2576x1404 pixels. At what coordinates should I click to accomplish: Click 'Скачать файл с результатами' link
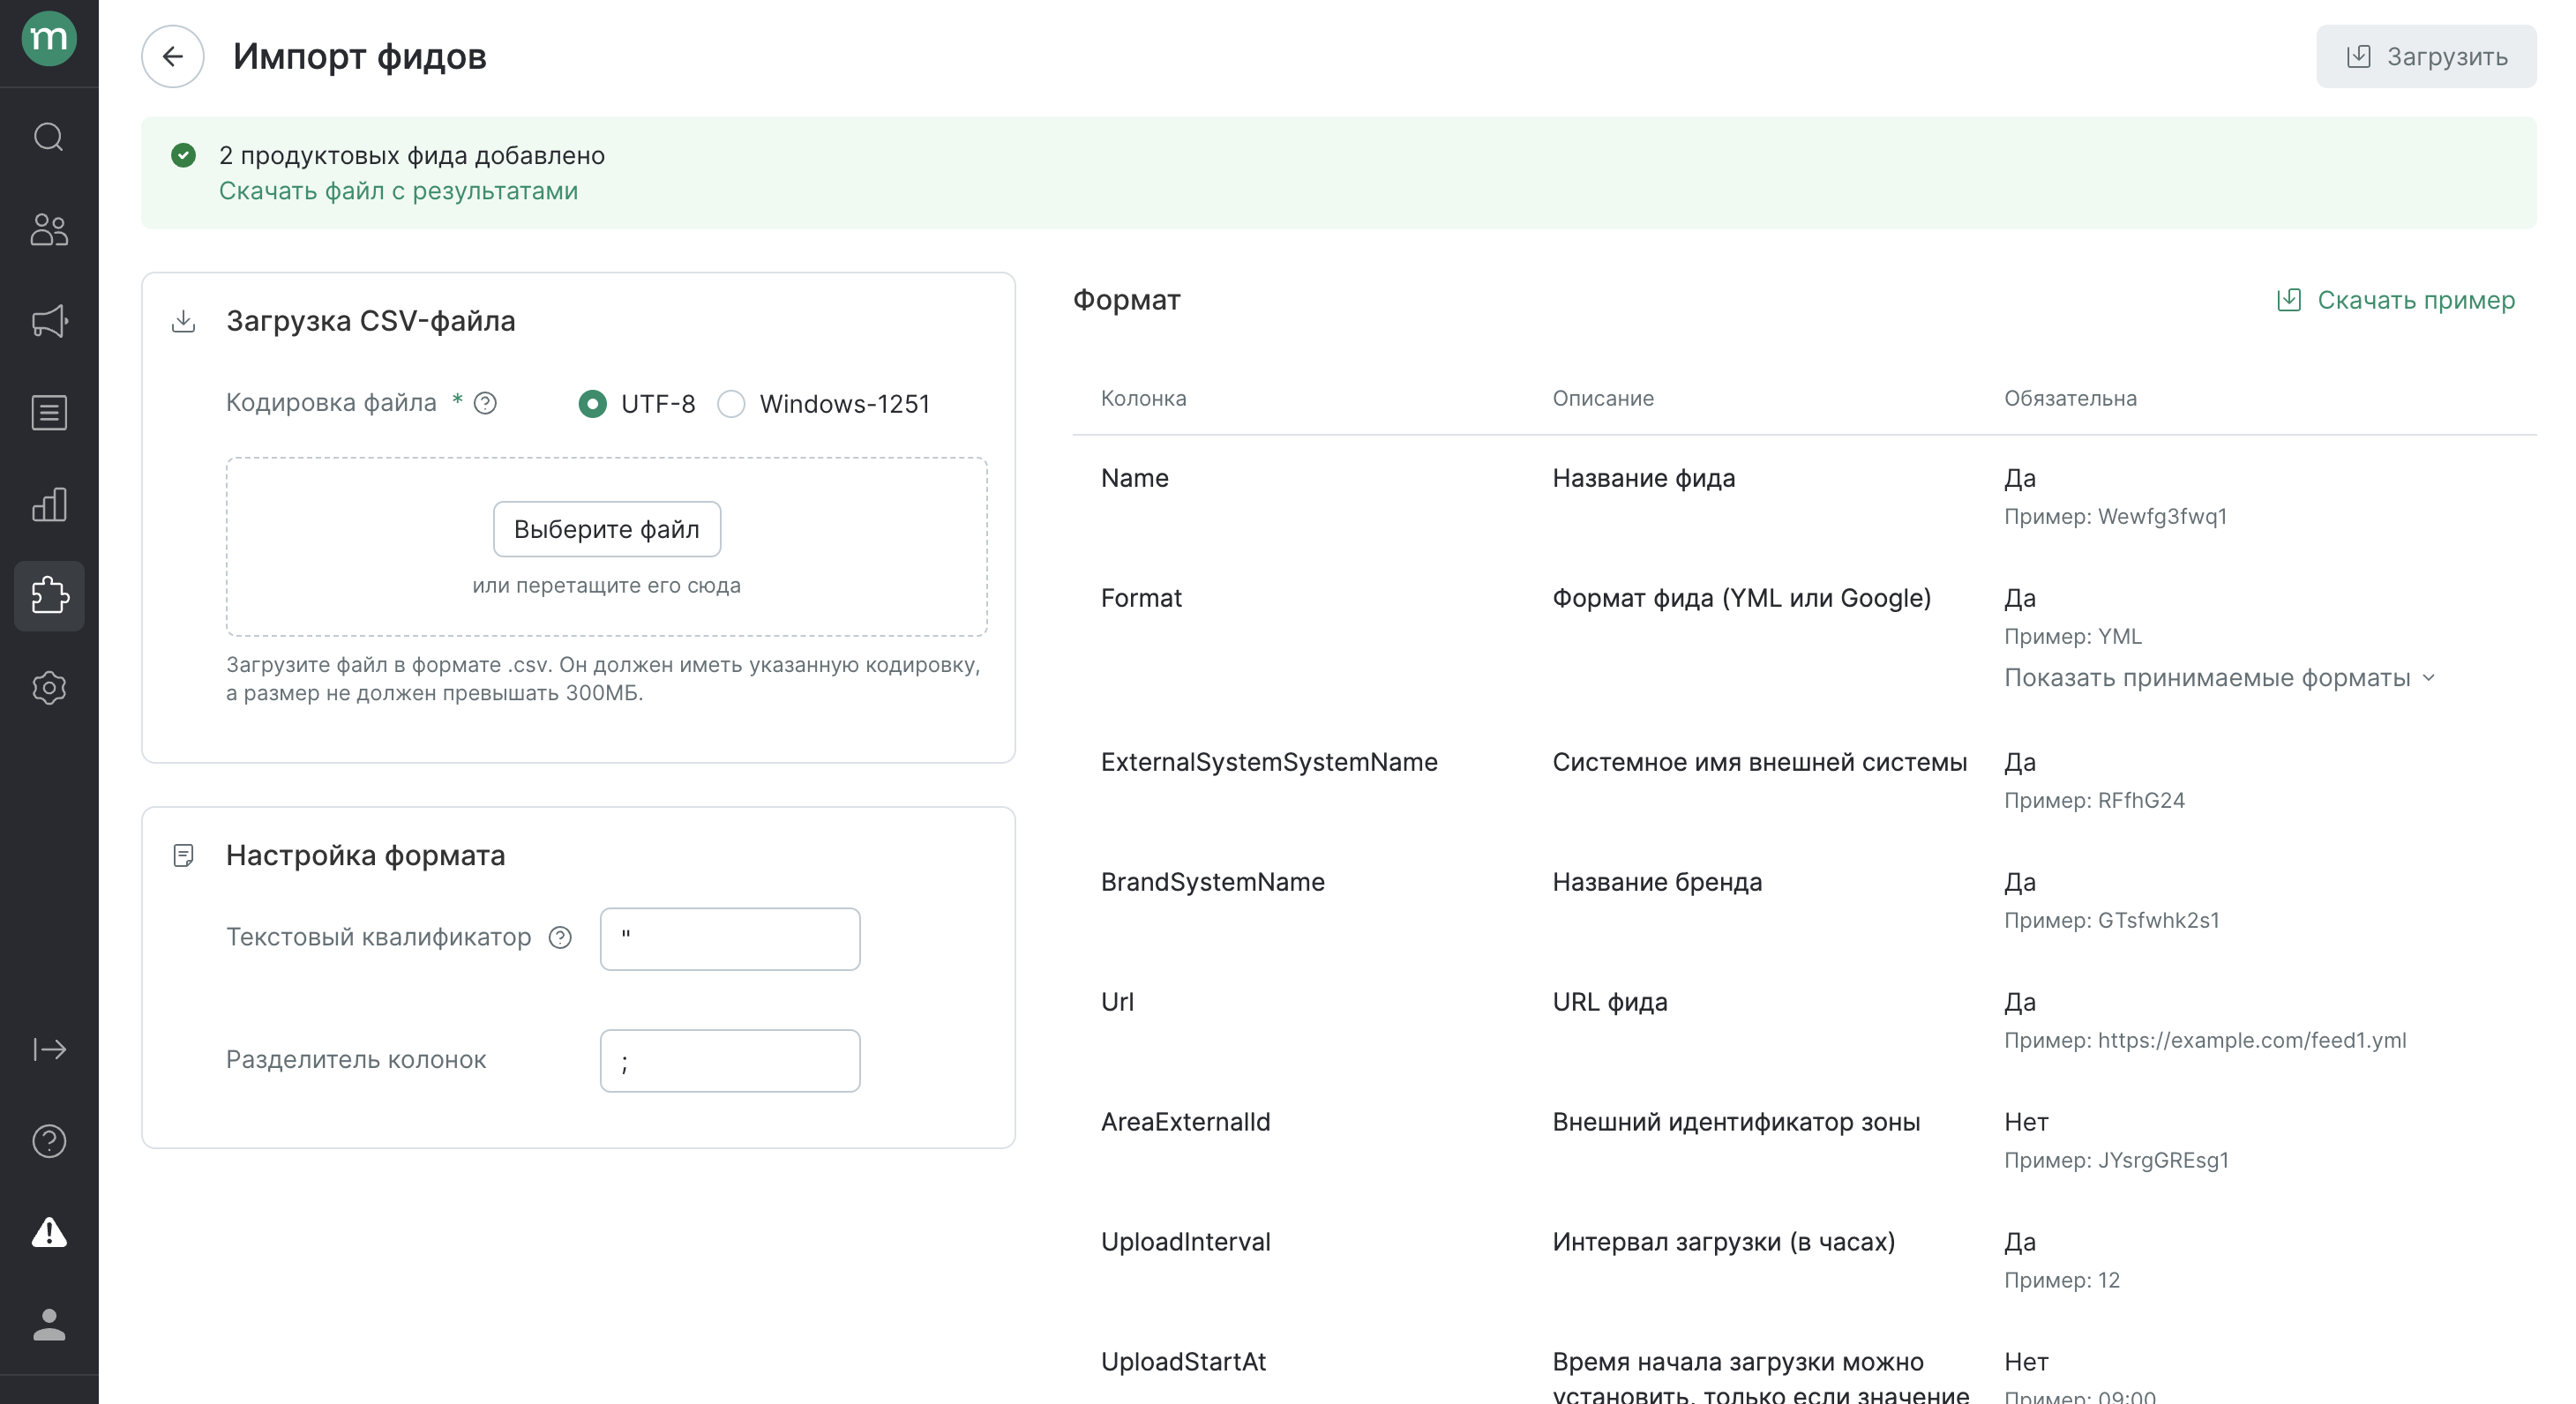tap(398, 191)
